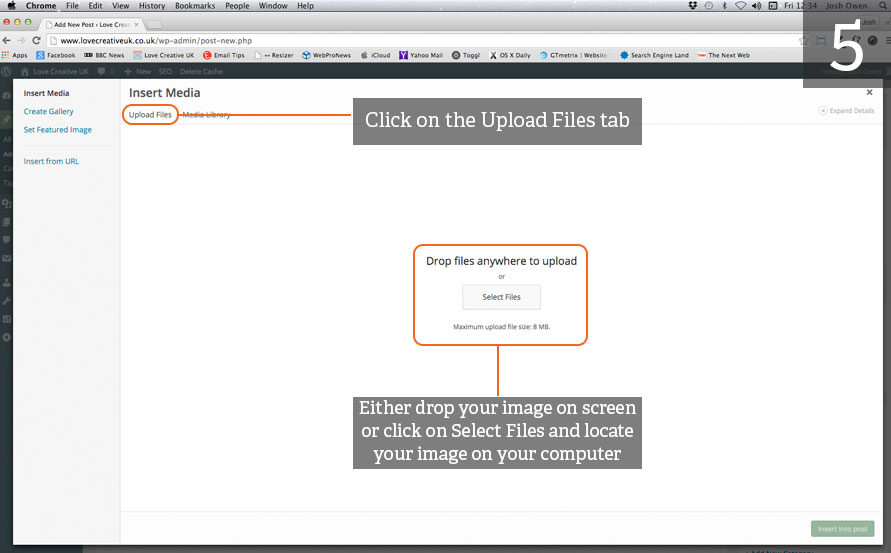891x553 pixels.
Task: Choose Insert from URL option
Action: [51, 161]
